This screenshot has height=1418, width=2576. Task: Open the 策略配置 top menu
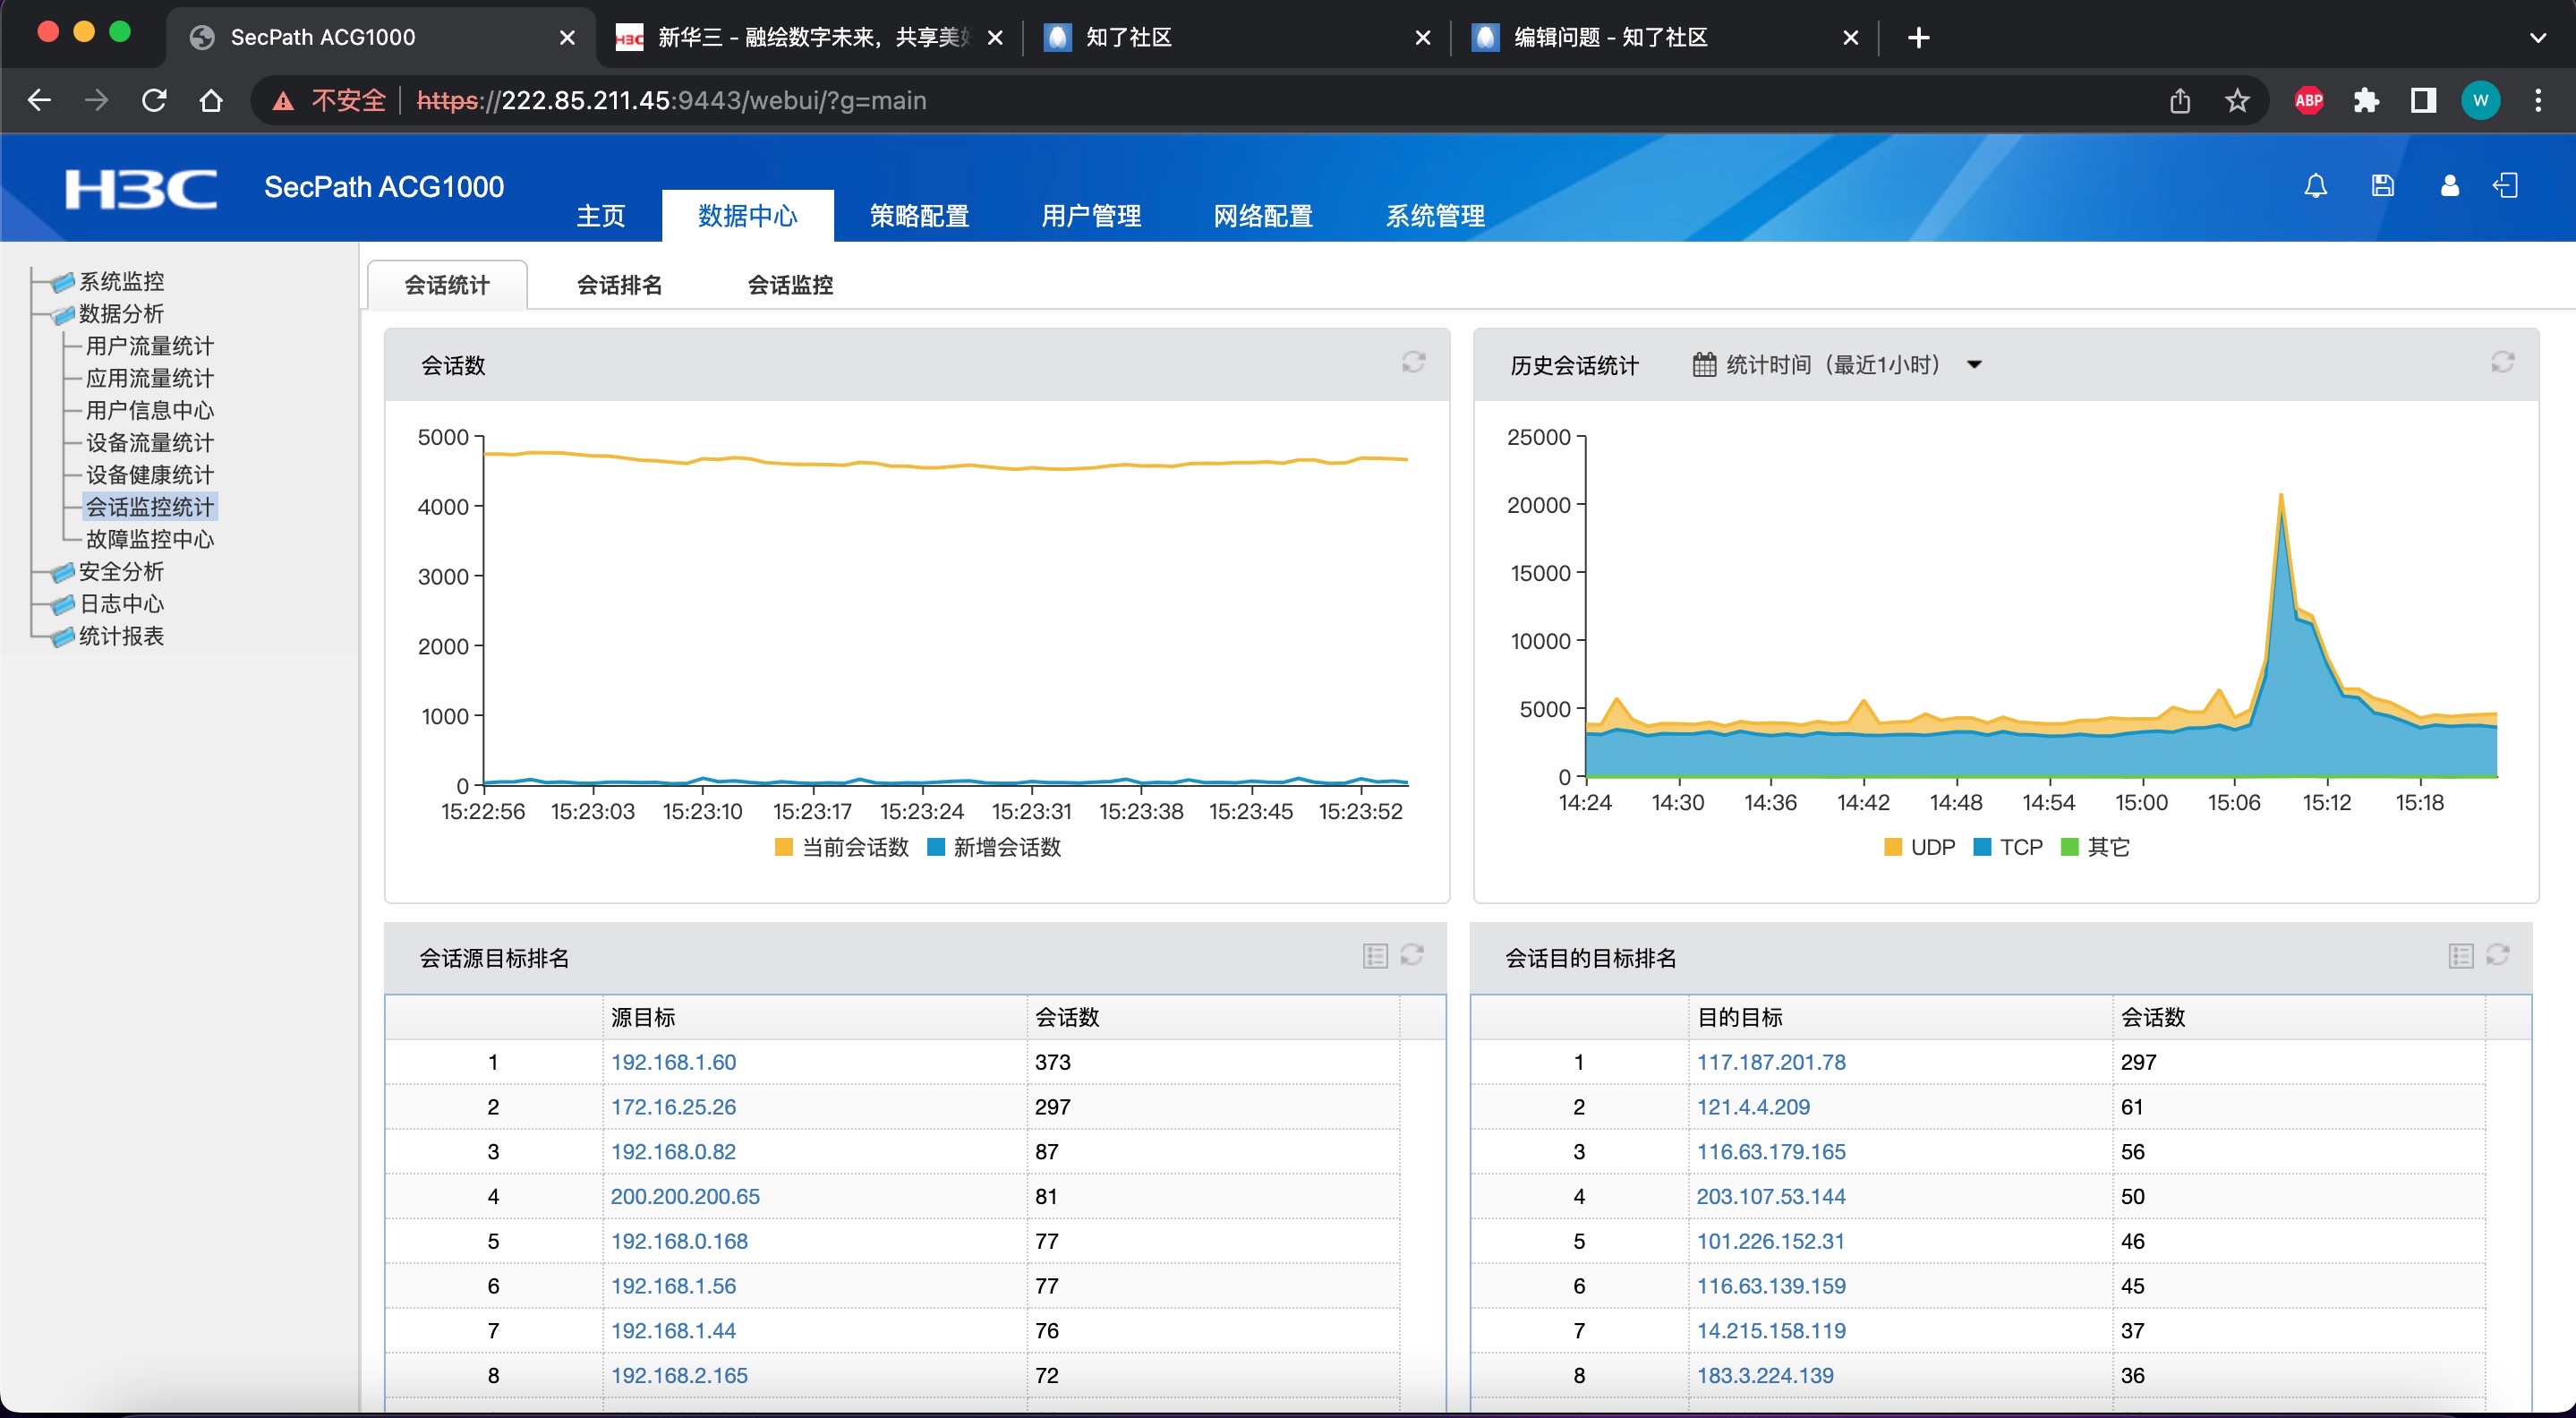918,216
